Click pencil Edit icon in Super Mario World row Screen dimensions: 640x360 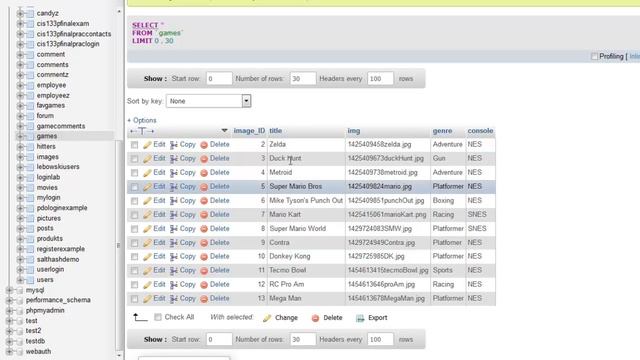tap(147, 229)
